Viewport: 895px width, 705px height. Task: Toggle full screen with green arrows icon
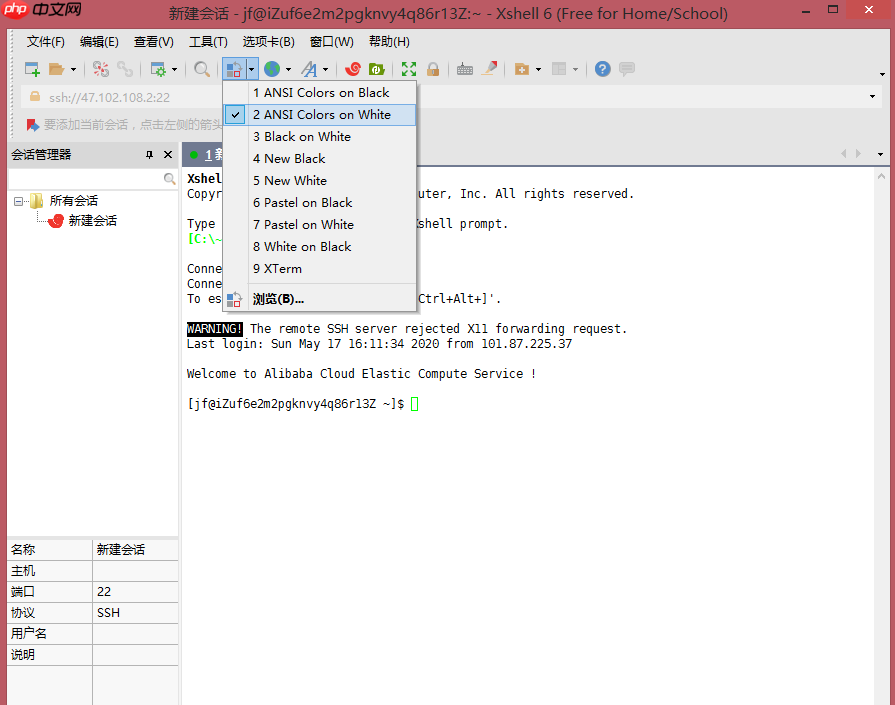[409, 69]
